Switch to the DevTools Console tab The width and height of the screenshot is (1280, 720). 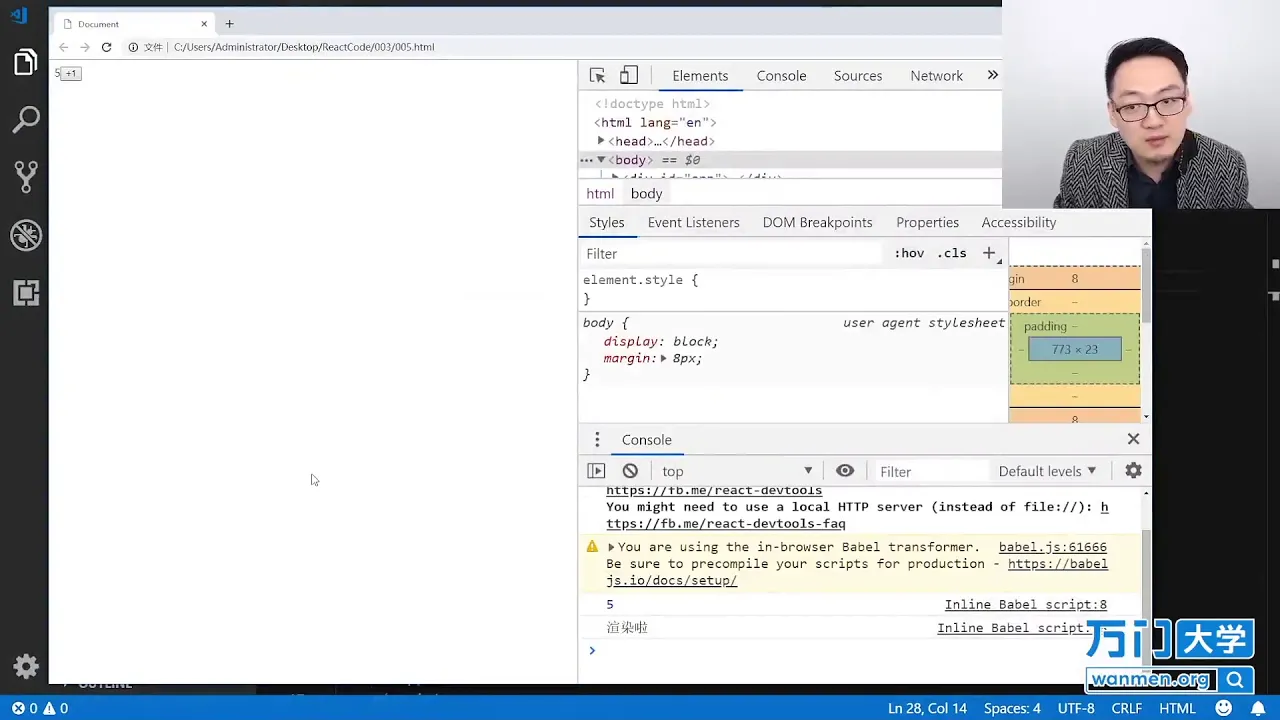(781, 76)
